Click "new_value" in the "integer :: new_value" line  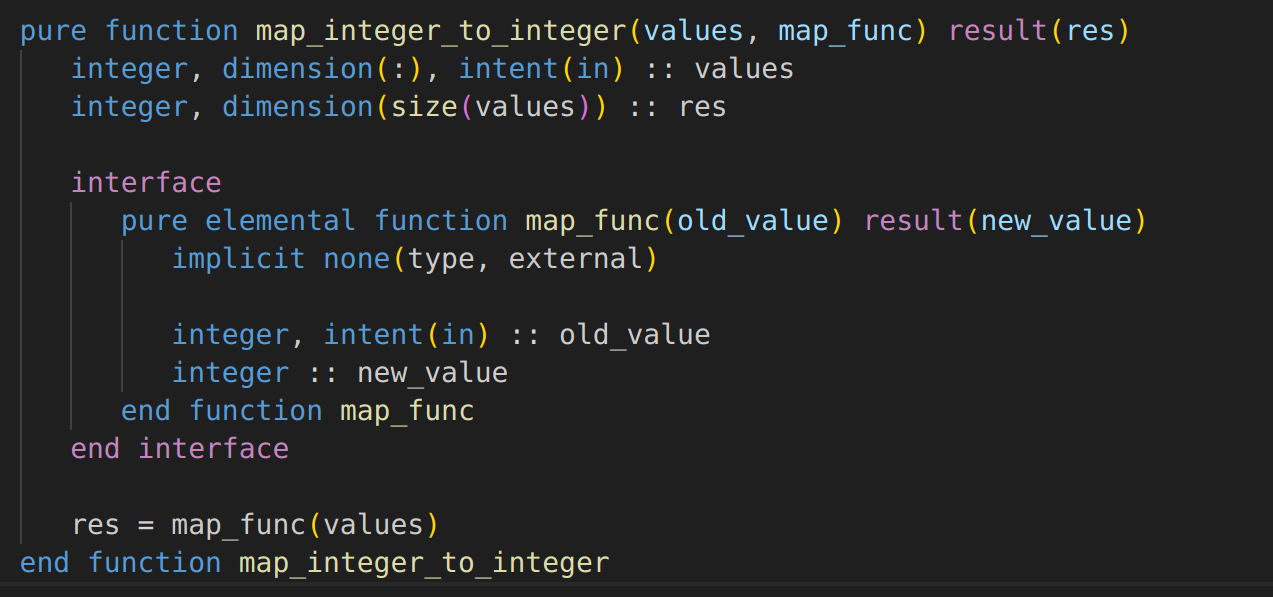[433, 373]
